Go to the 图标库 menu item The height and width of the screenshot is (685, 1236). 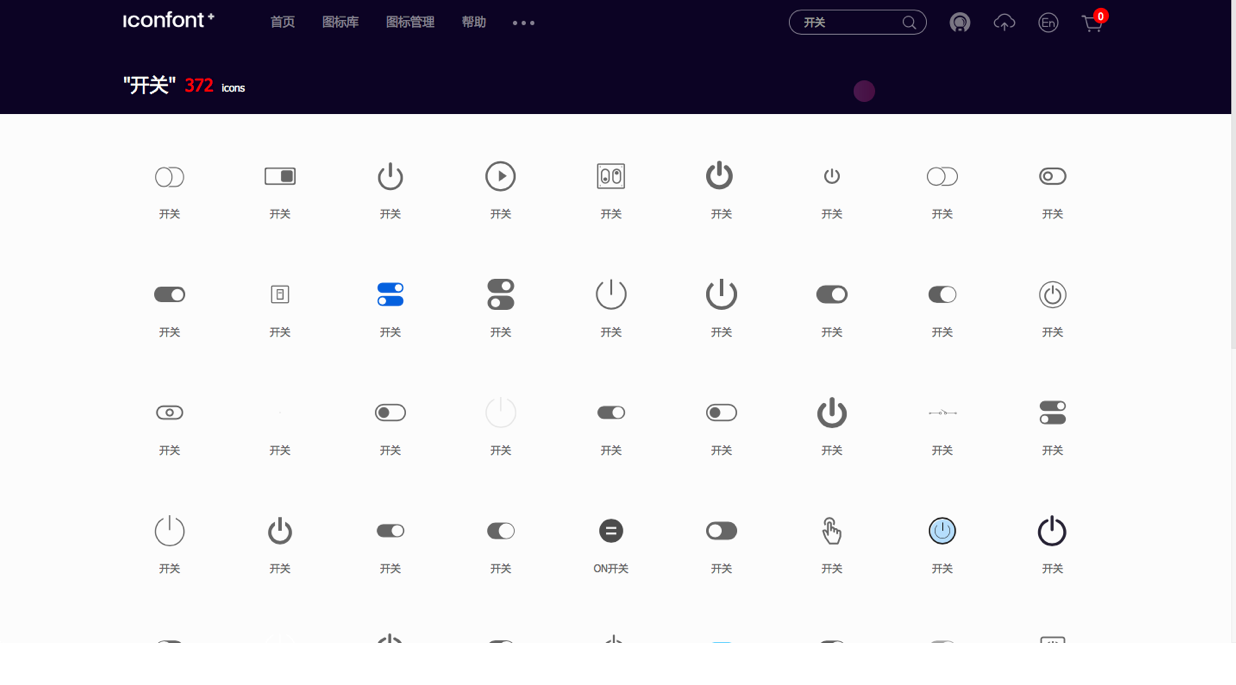coord(340,21)
